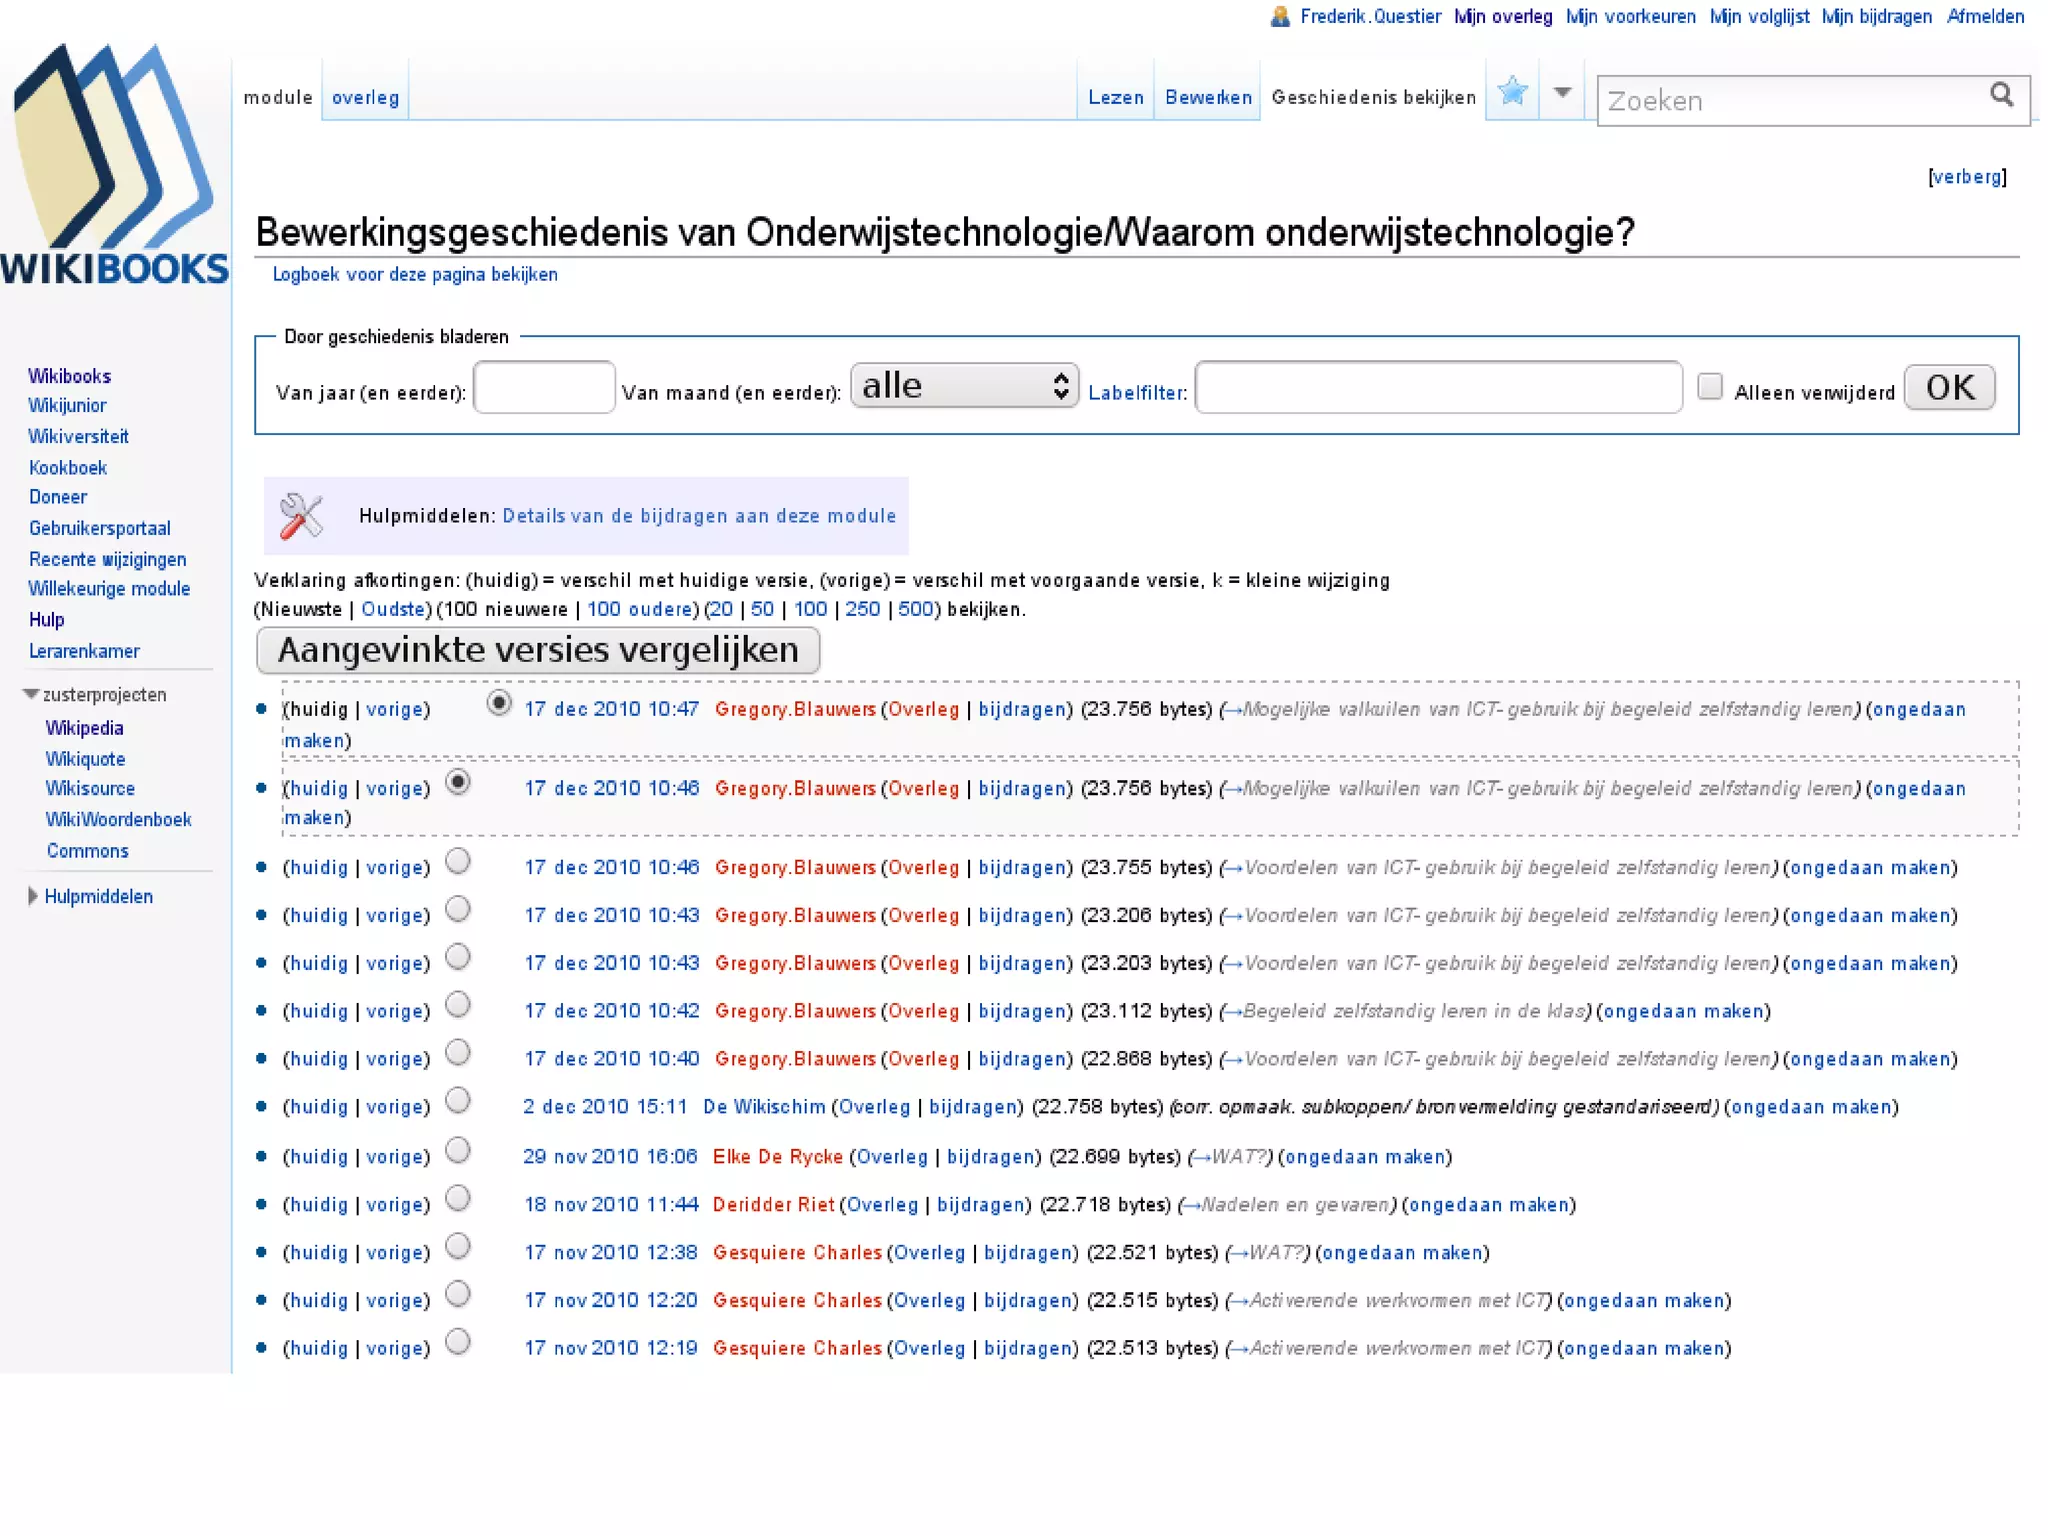
Task: Open the 'alle' month dropdown
Action: (964, 386)
